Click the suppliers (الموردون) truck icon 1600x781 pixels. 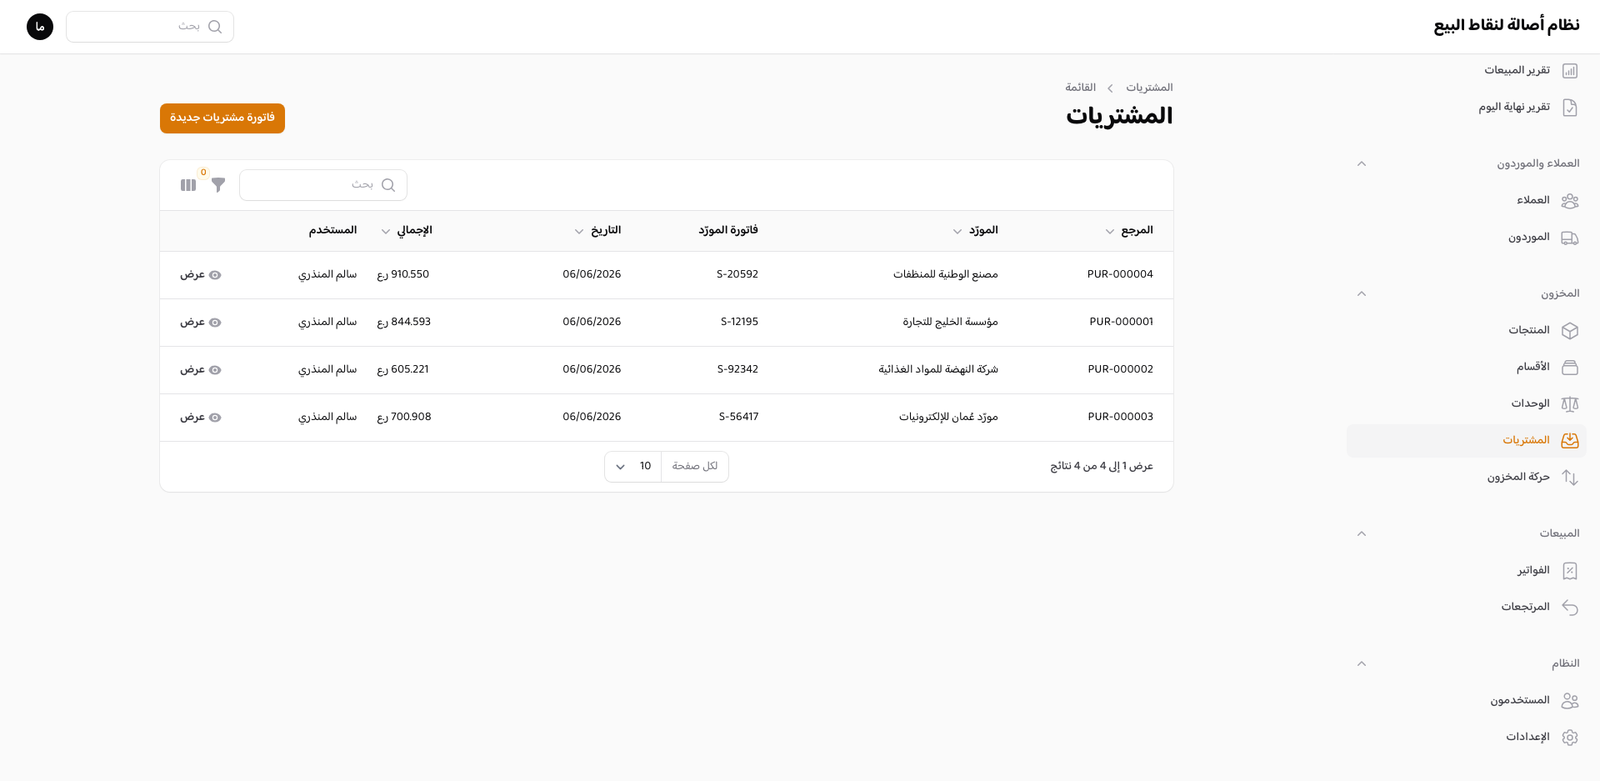[x=1570, y=238]
